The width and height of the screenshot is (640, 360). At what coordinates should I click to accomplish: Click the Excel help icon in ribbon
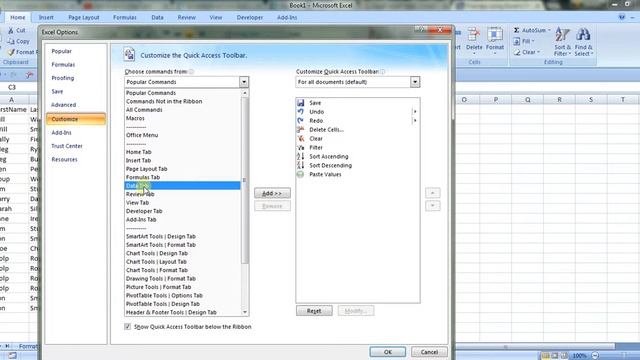click(622, 17)
